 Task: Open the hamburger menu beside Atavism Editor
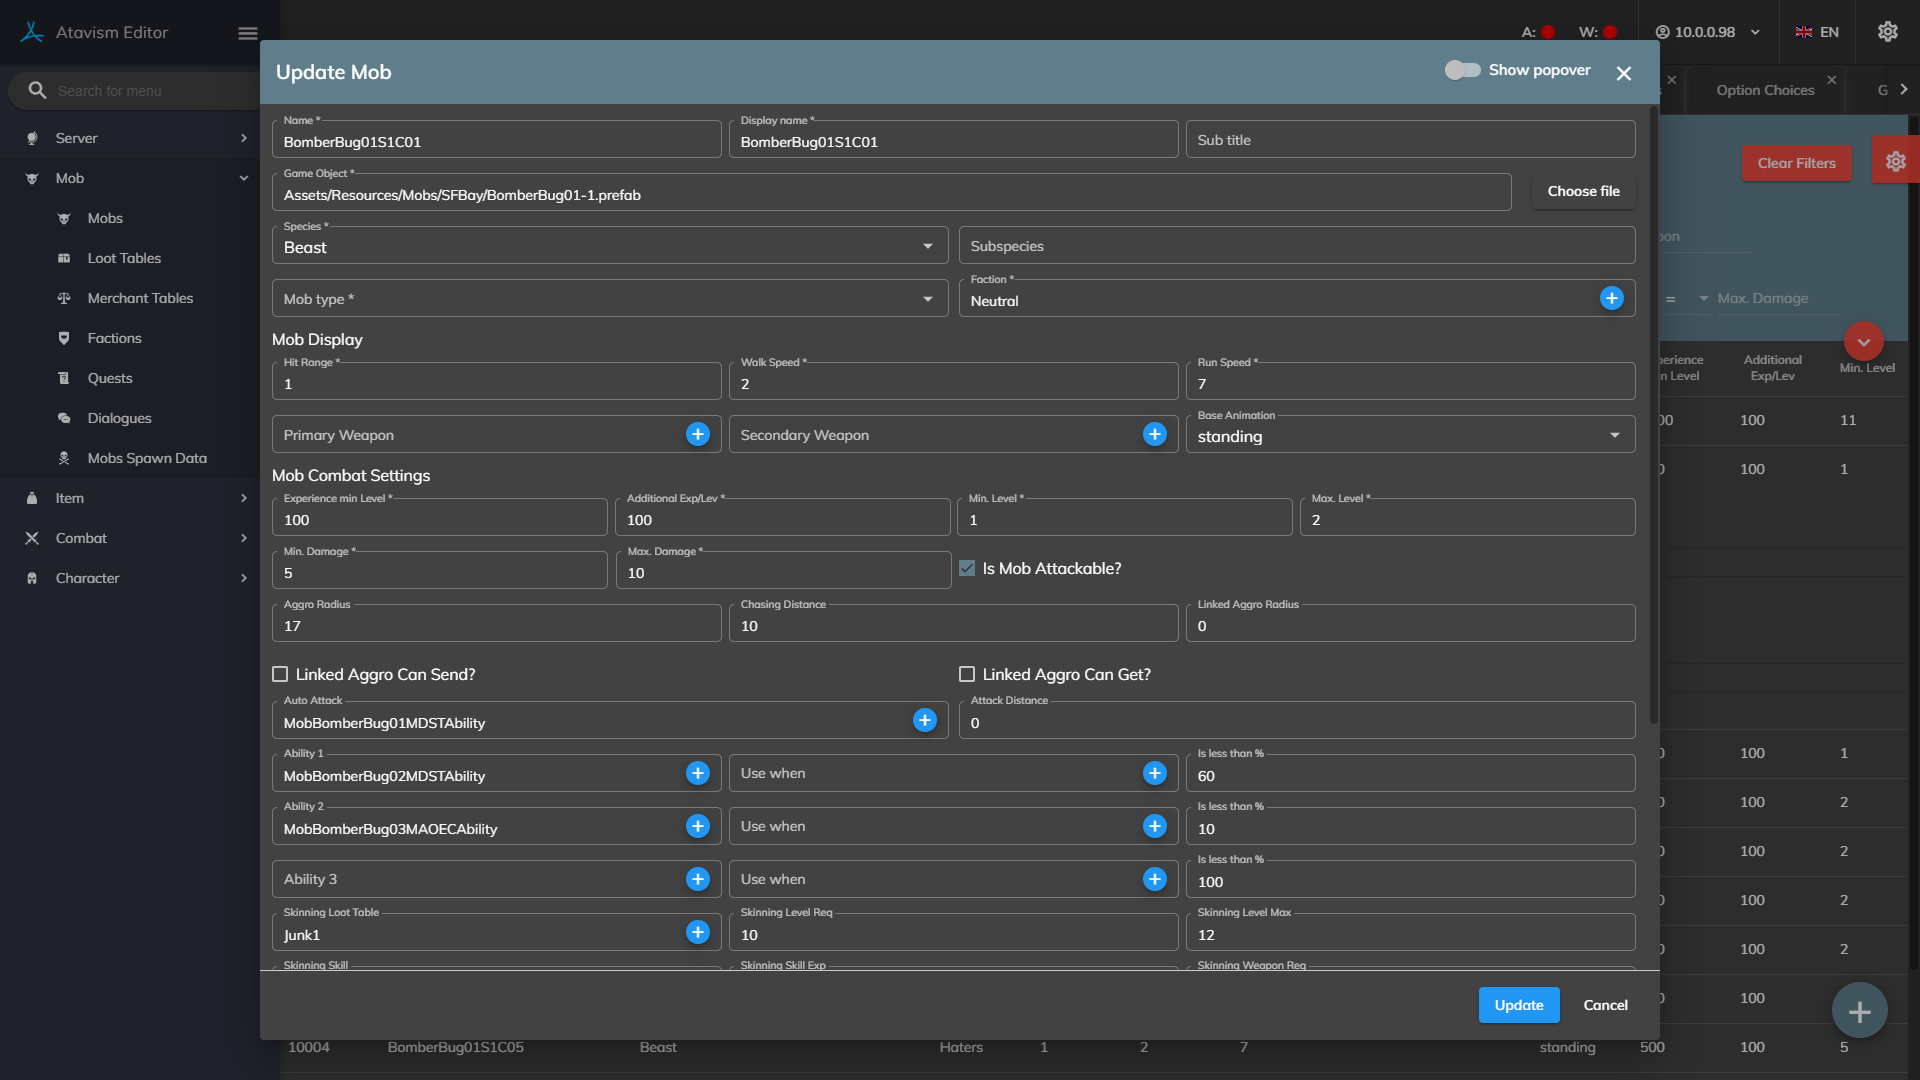tap(248, 33)
